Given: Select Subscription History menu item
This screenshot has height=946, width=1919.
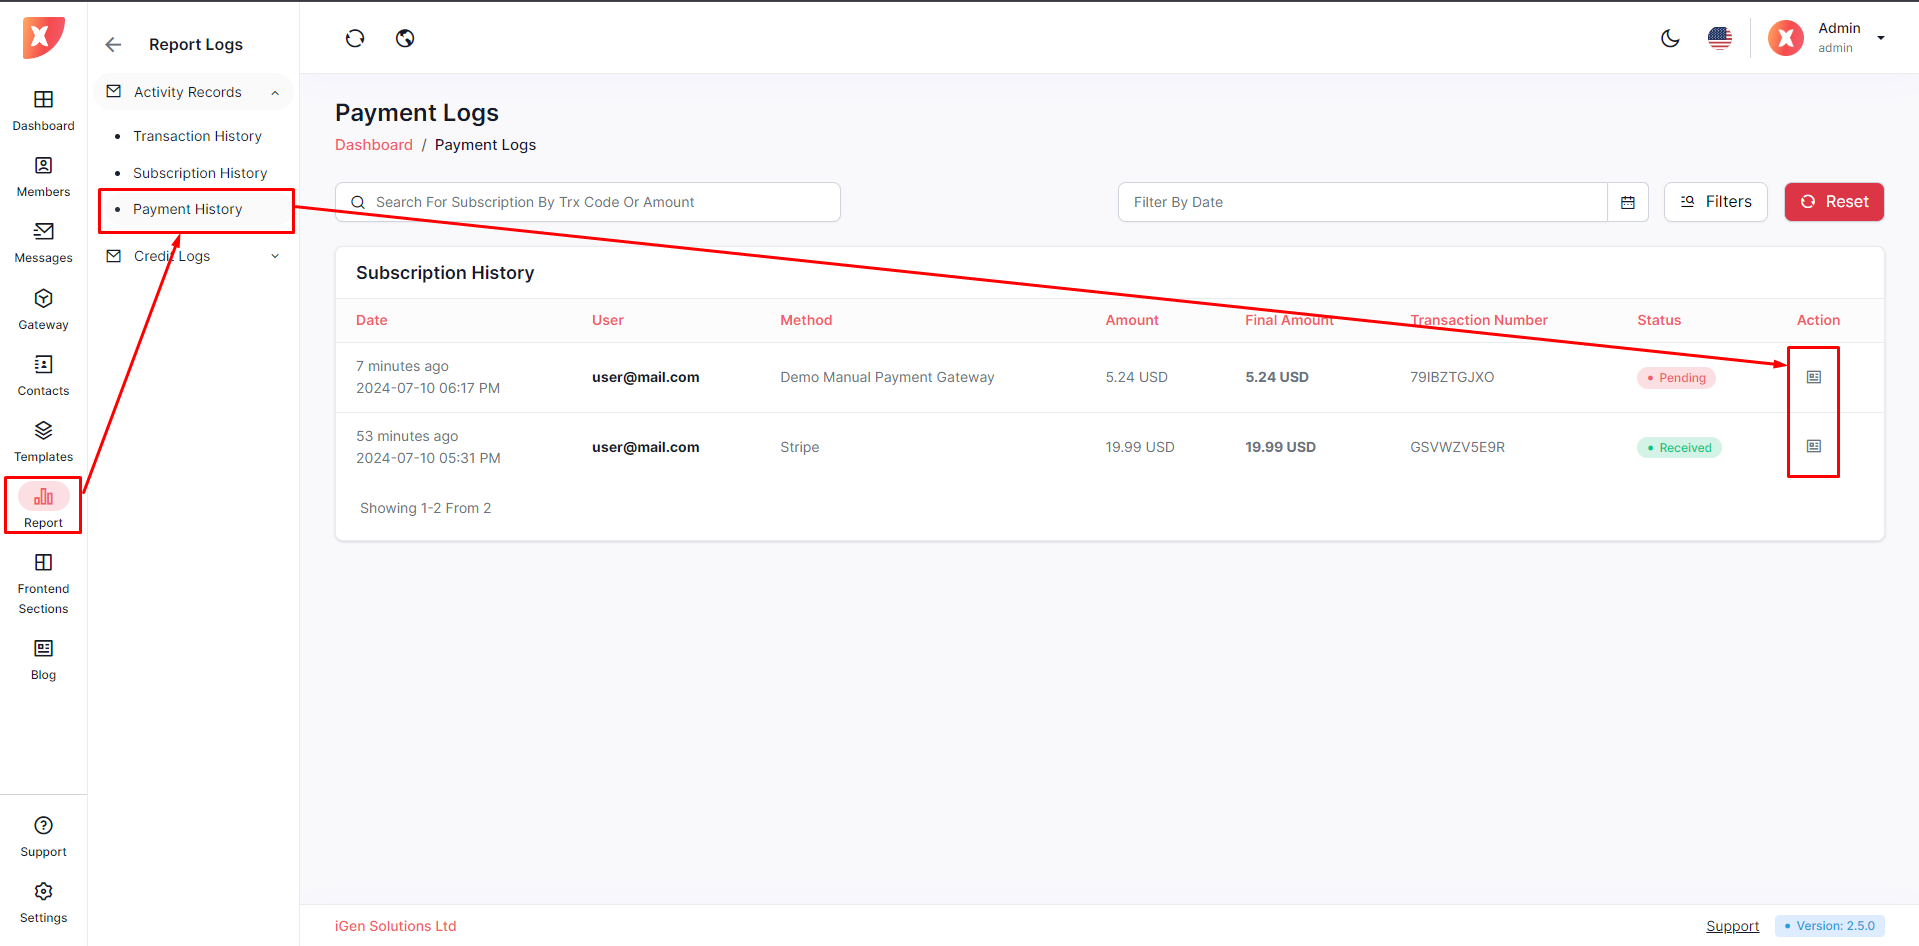Looking at the screenshot, I should pos(200,173).
